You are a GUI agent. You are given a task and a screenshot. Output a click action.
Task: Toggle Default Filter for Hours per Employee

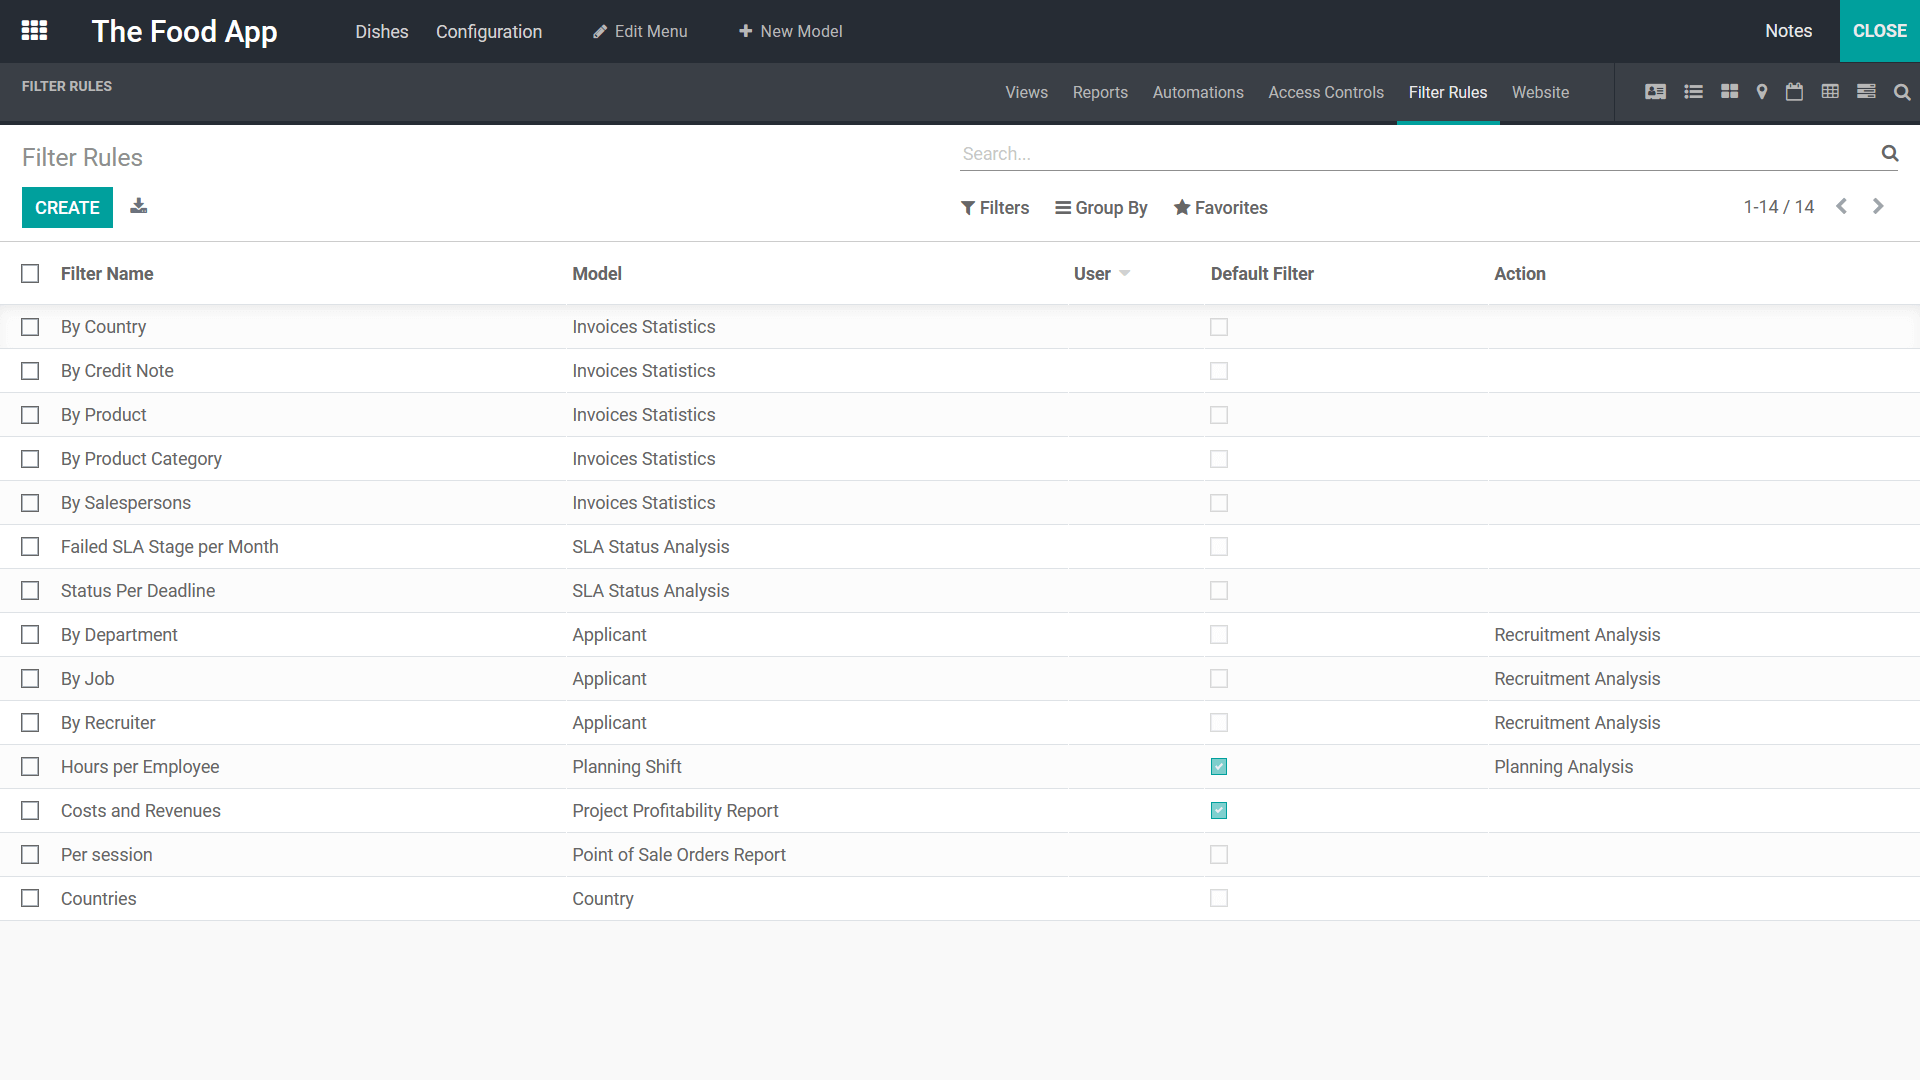[1218, 766]
